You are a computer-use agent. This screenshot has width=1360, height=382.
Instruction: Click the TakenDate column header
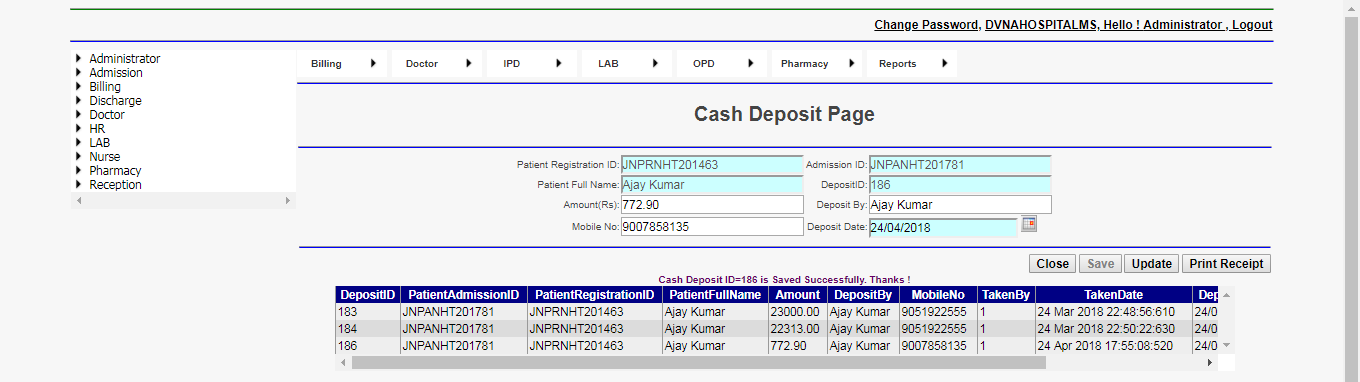tap(1114, 295)
